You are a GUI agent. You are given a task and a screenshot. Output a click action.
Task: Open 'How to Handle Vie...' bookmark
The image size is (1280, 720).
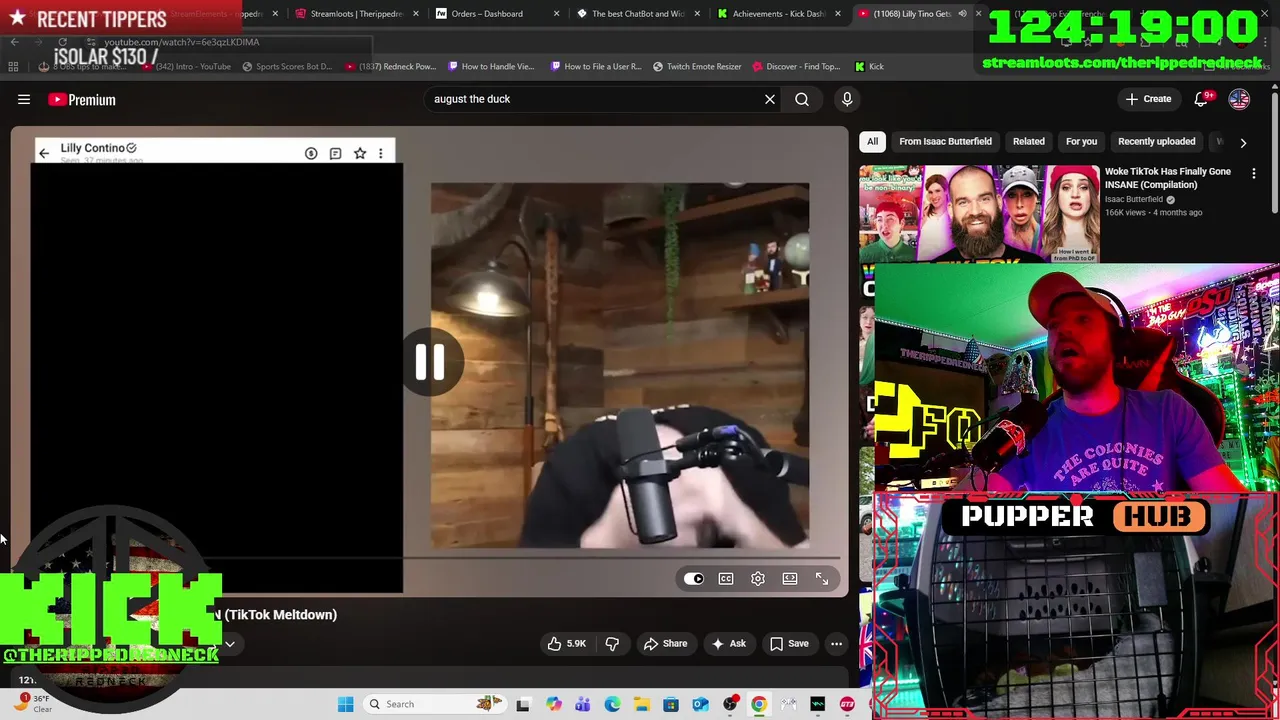(x=490, y=66)
